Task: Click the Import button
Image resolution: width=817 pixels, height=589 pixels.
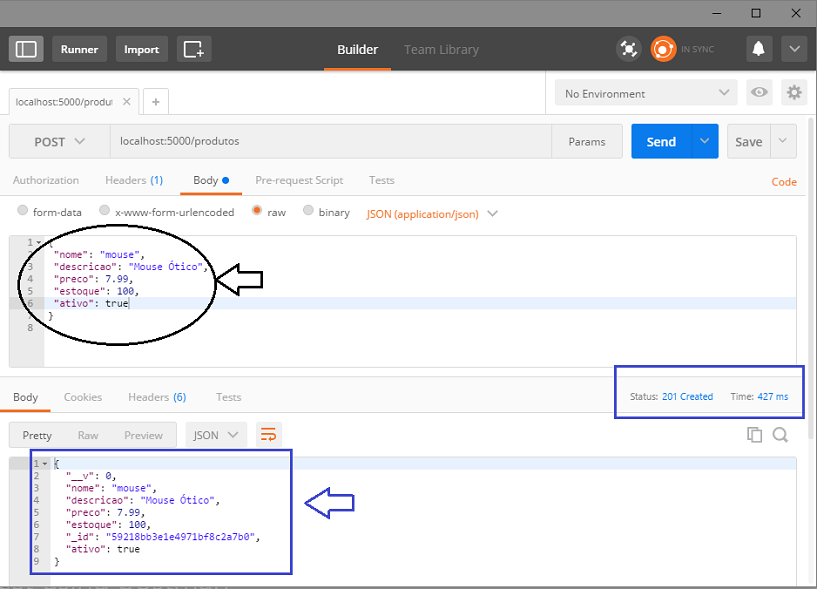Action: click(x=141, y=50)
